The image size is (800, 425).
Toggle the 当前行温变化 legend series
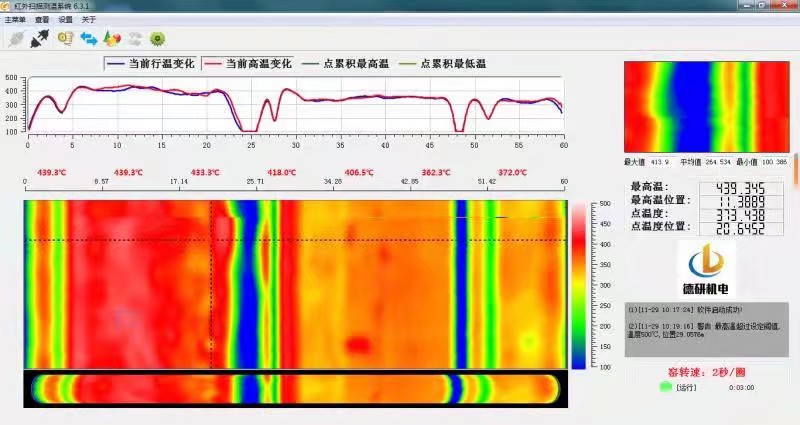click(151, 64)
